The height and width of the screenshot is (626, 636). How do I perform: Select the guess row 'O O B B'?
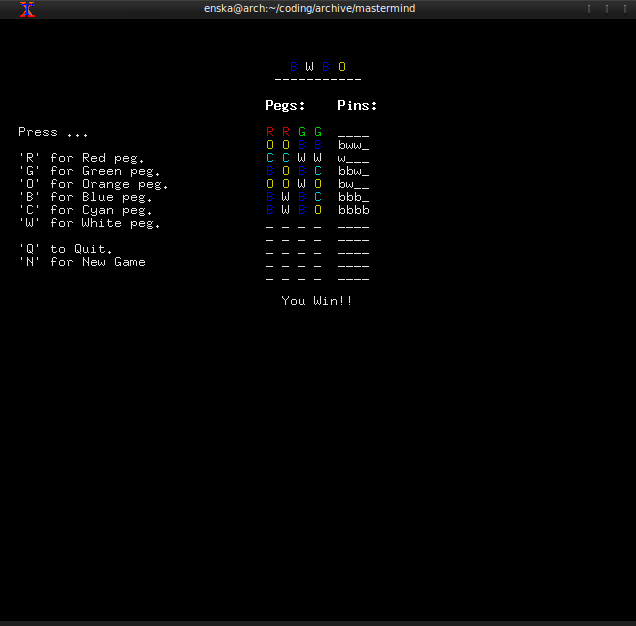tap(294, 145)
